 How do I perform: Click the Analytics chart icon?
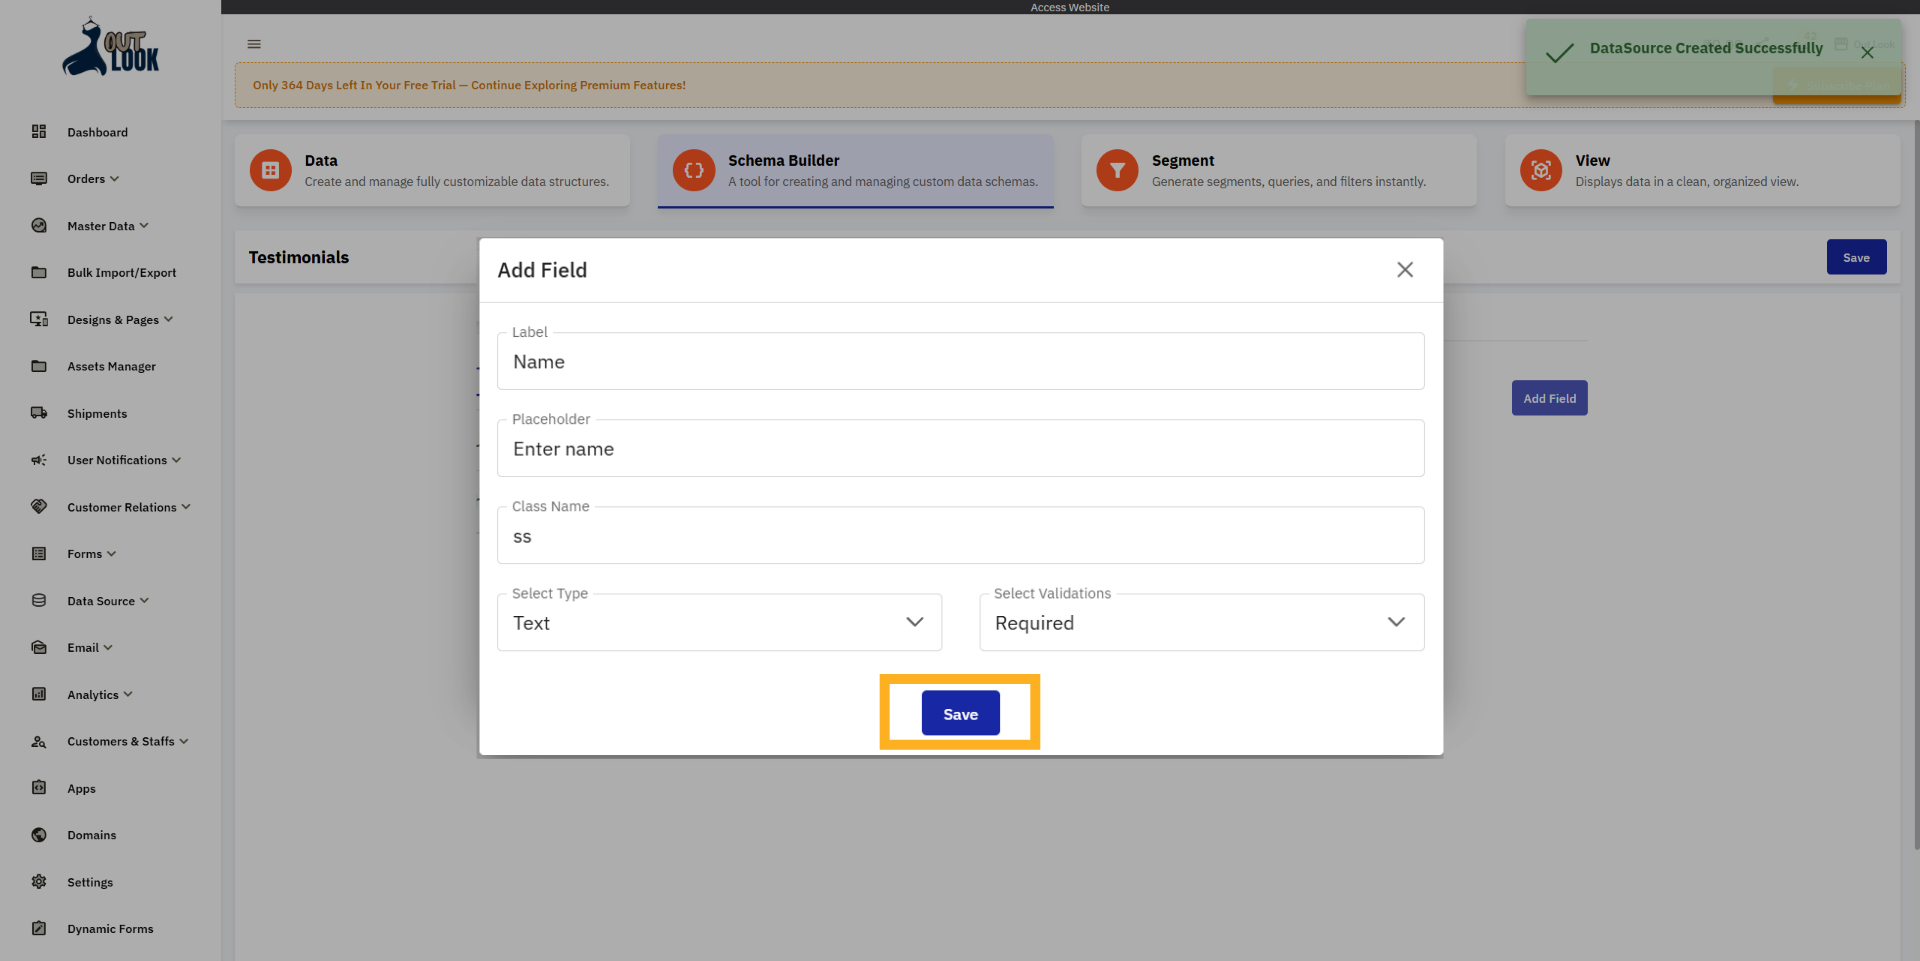pyautogui.click(x=39, y=694)
